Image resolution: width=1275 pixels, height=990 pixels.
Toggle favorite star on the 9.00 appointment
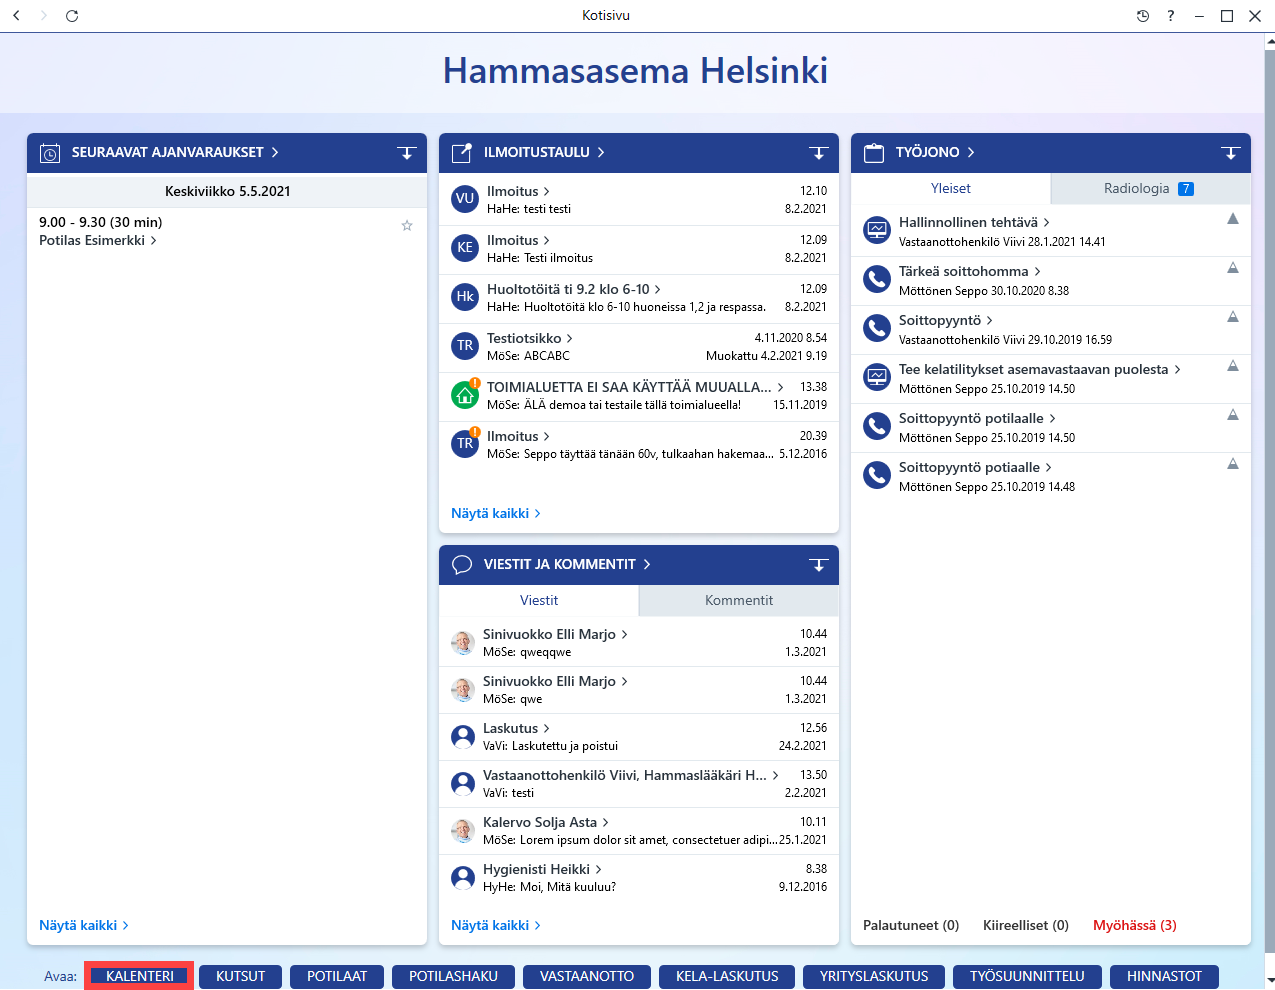407,226
